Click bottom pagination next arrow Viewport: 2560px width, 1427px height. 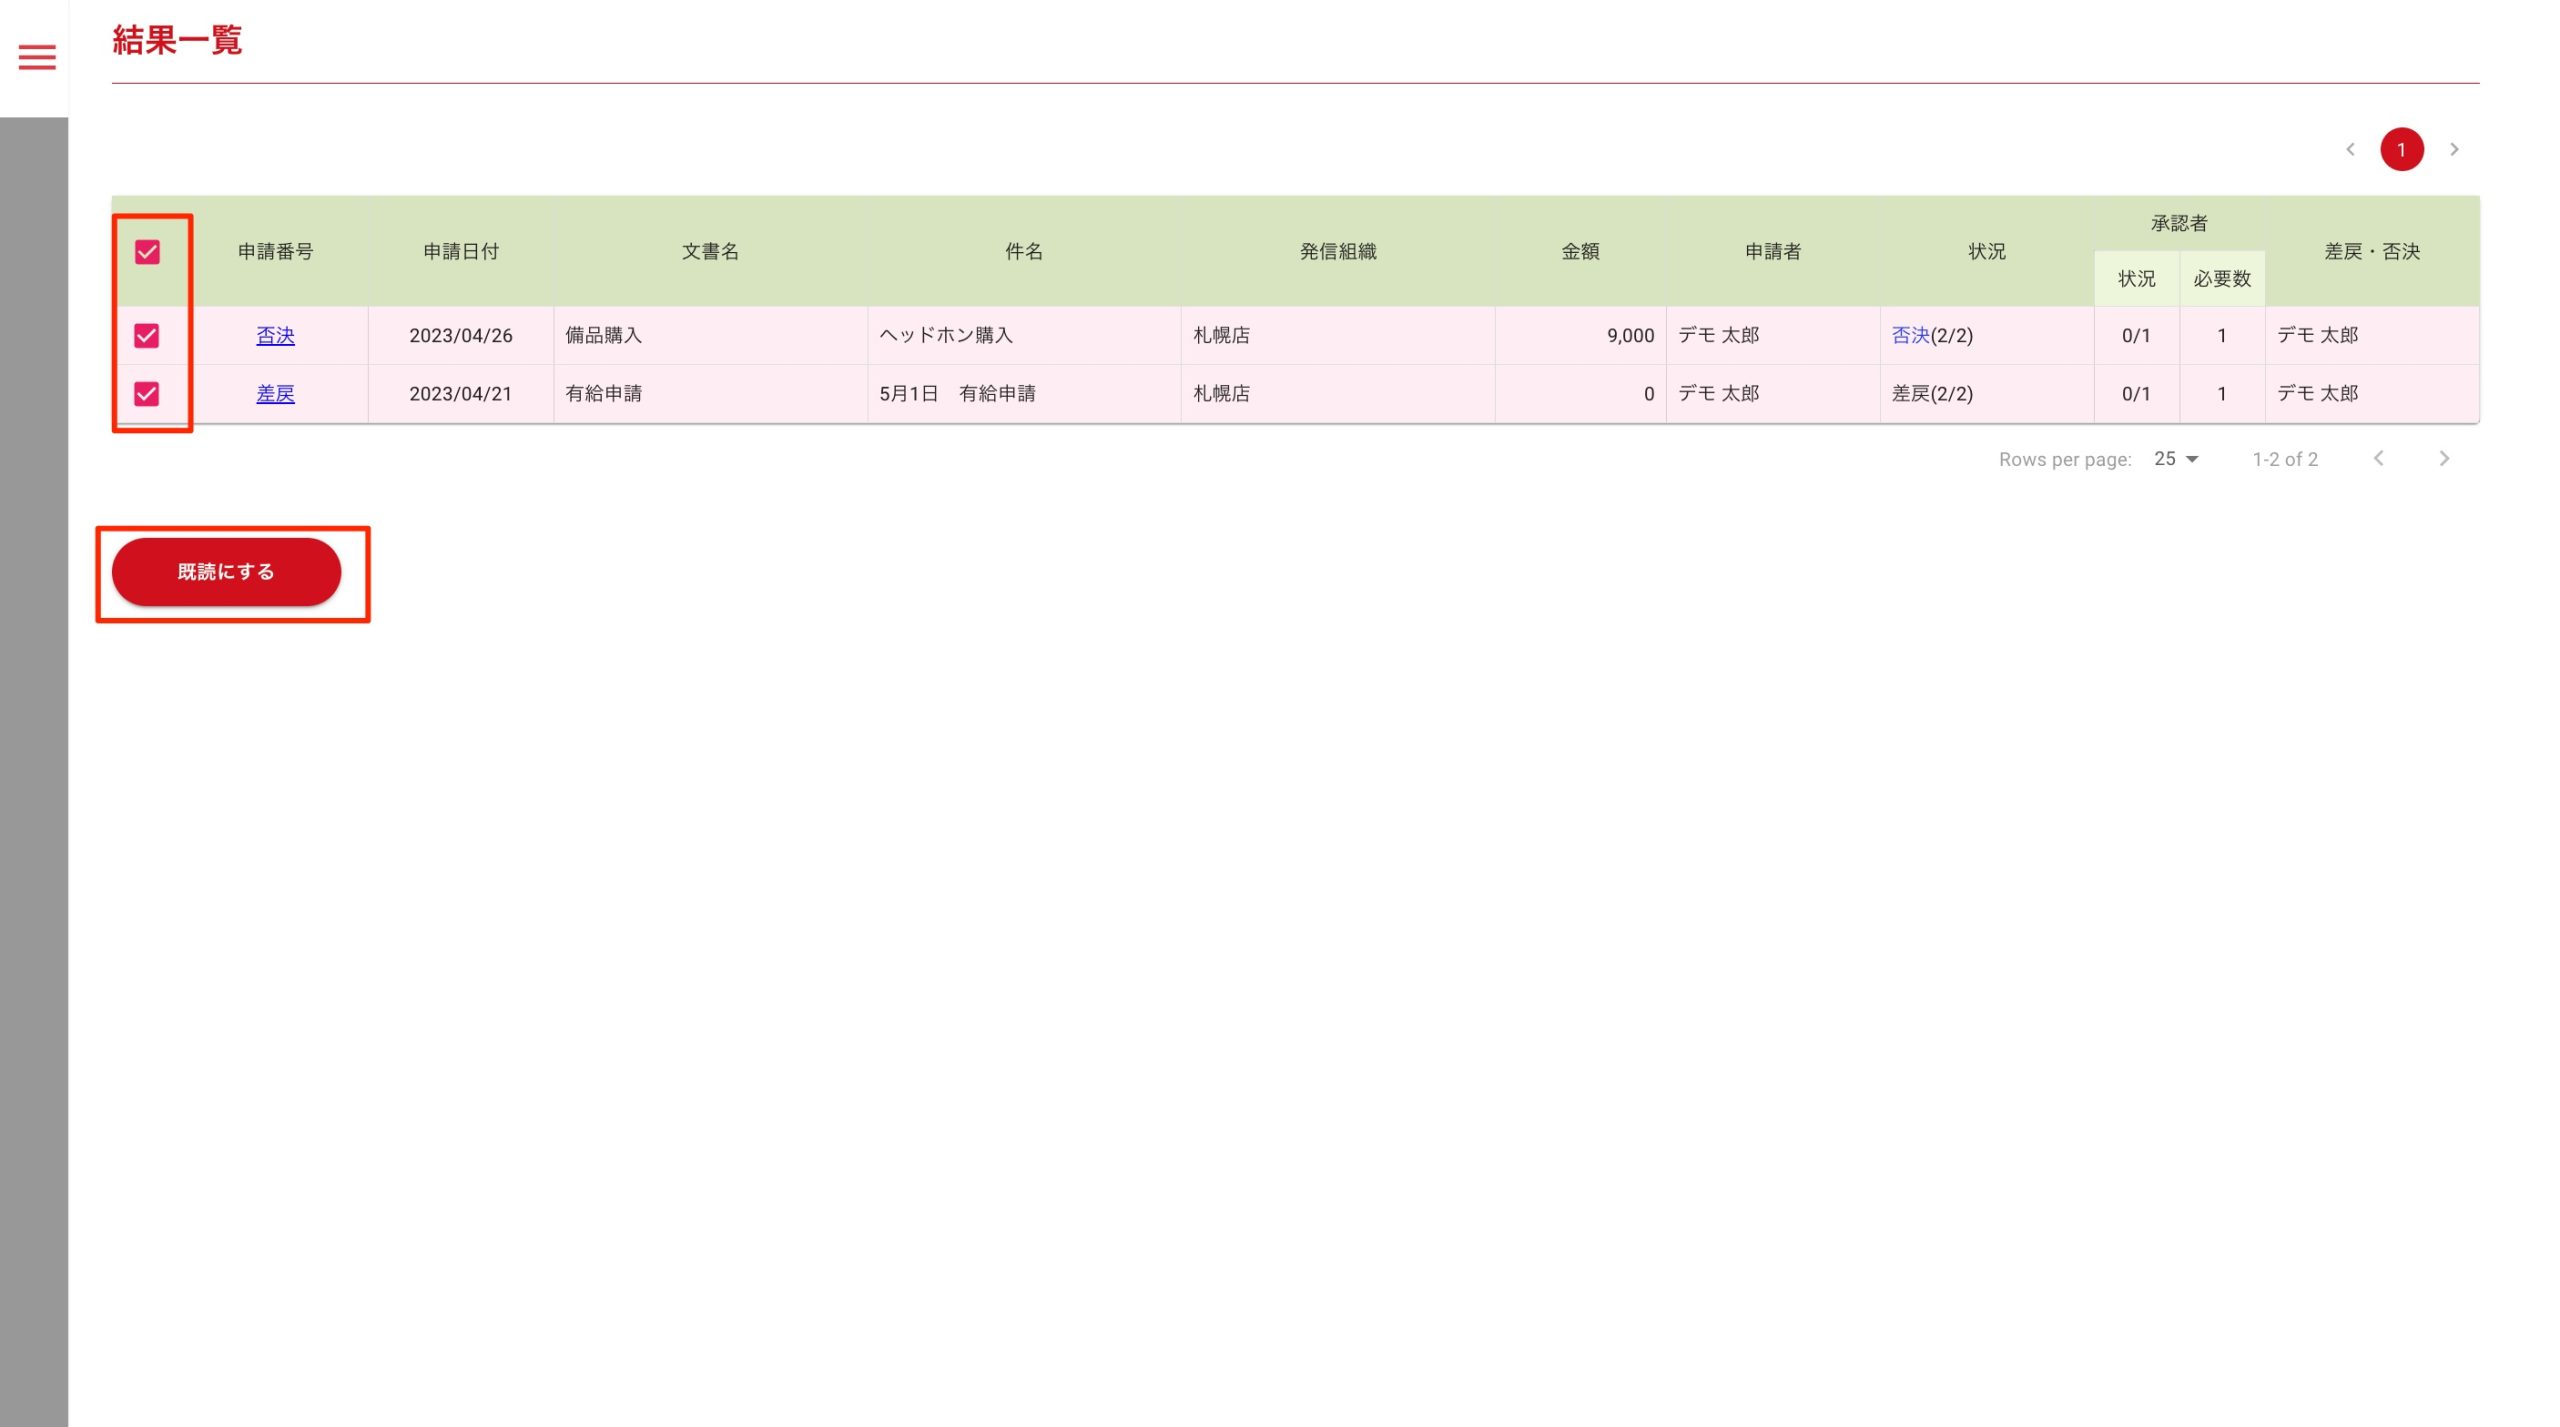[x=2444, y=458]
